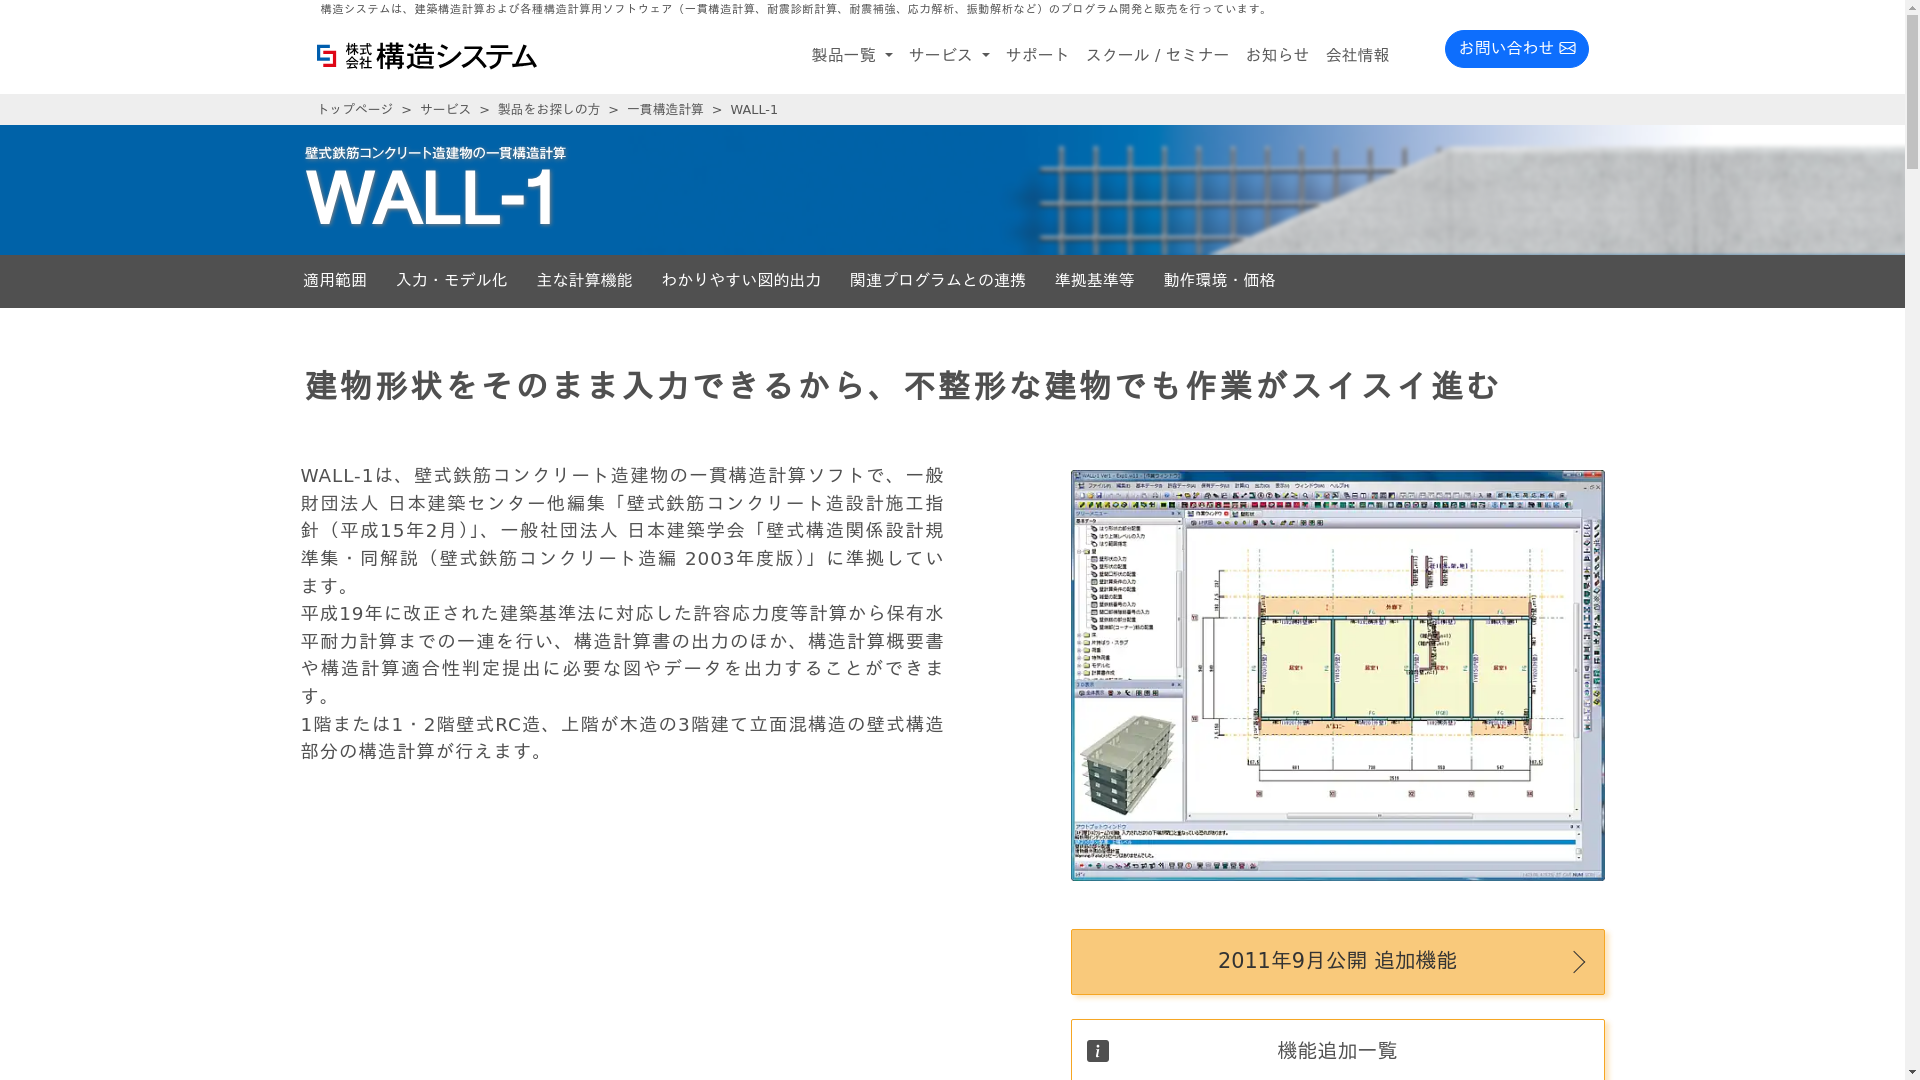Open 機能追加一覧 link
Image resolution: width=1920 pixels, height=1080 pixels.
(x=1337, y=1050)
